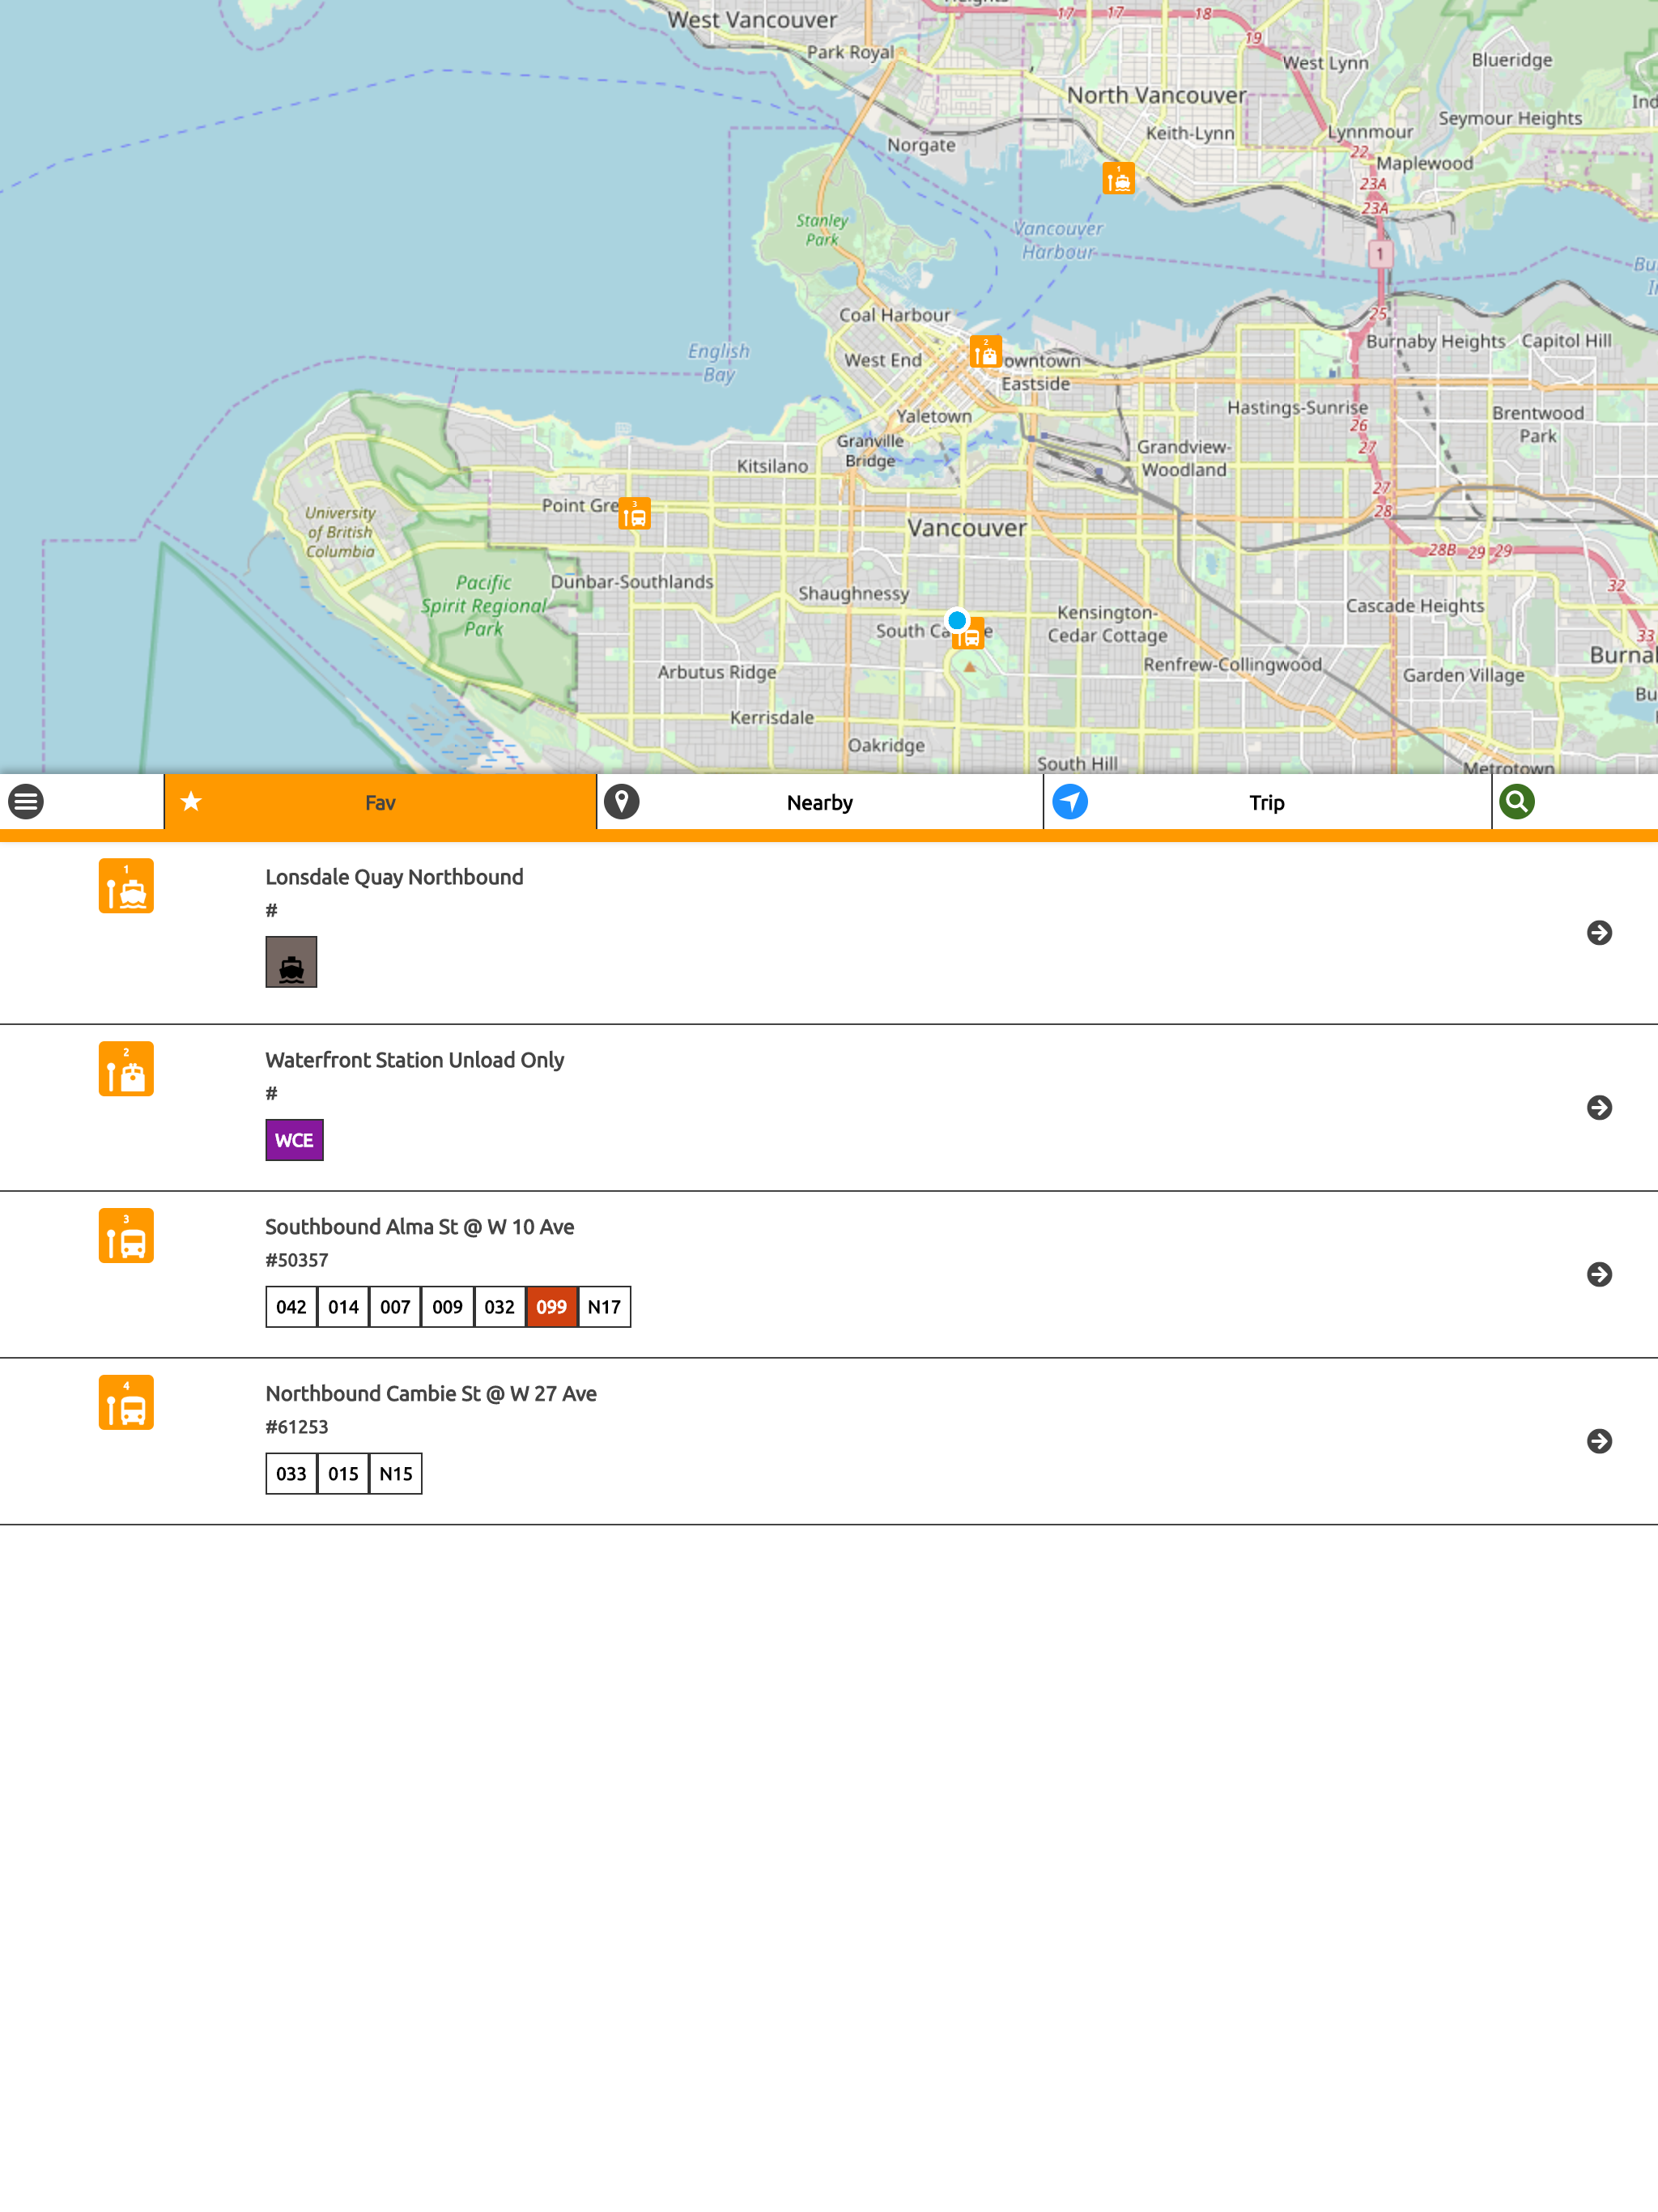Image resolution: width=1658 pixels, height=2212 pixels.
Task: Click North Vancouver label on map
Action: pyautogui.click(x=1157, y=95)
